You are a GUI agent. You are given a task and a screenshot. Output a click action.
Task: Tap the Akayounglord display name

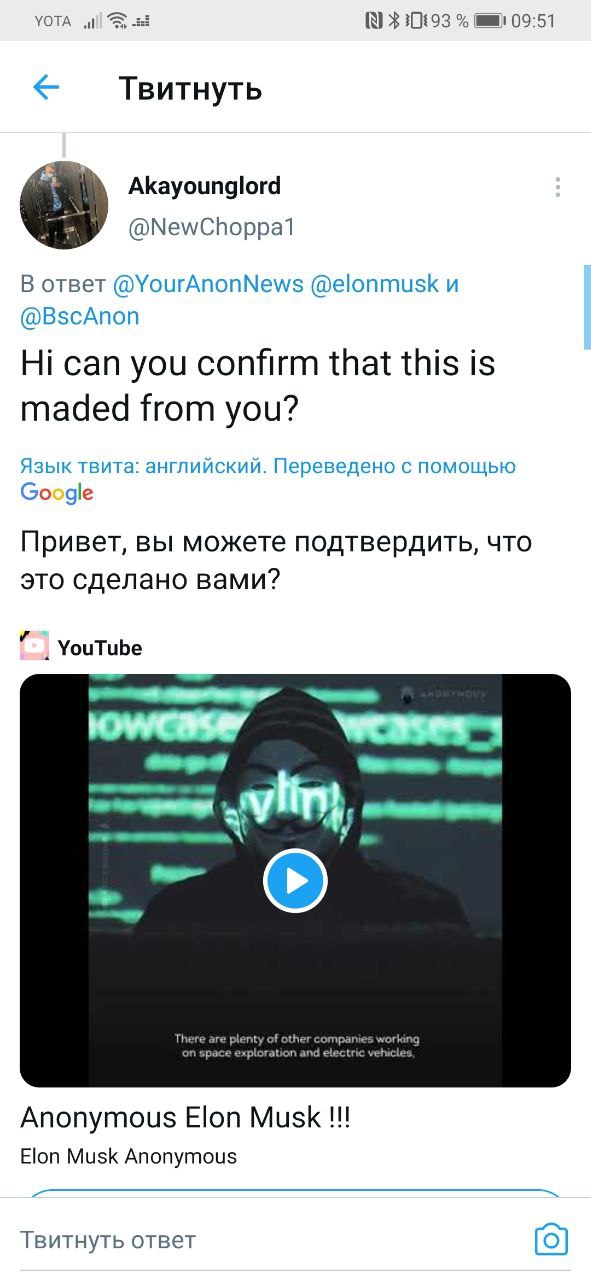click(204, 186)
